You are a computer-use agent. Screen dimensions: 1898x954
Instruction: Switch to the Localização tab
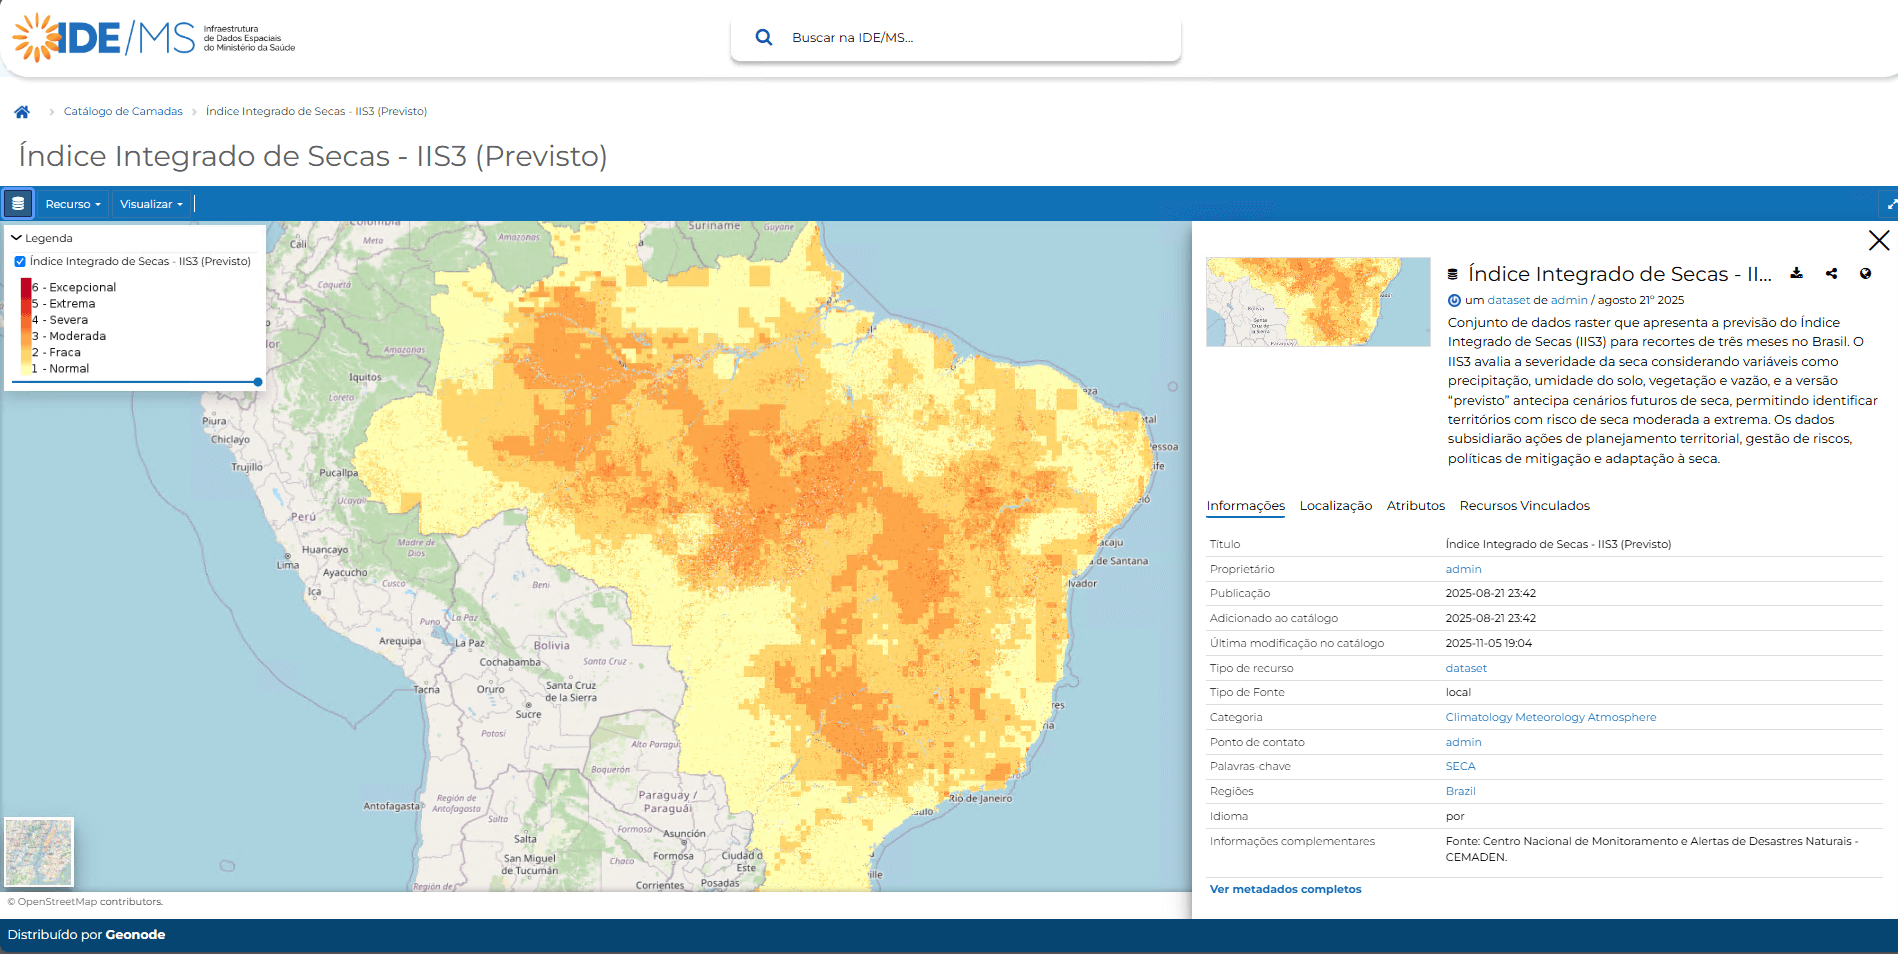[x=1335, y=506]
